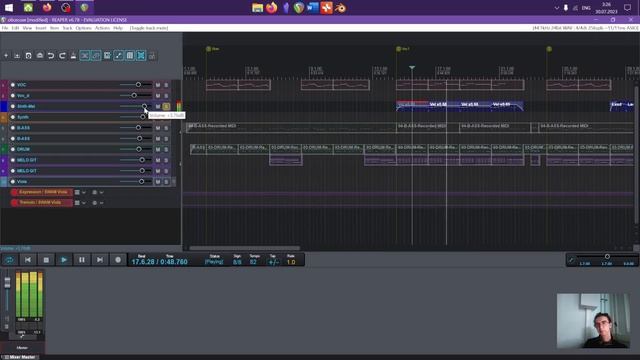640x360 pixels.
Task: Open the File menu
Action: coord(5,28)
